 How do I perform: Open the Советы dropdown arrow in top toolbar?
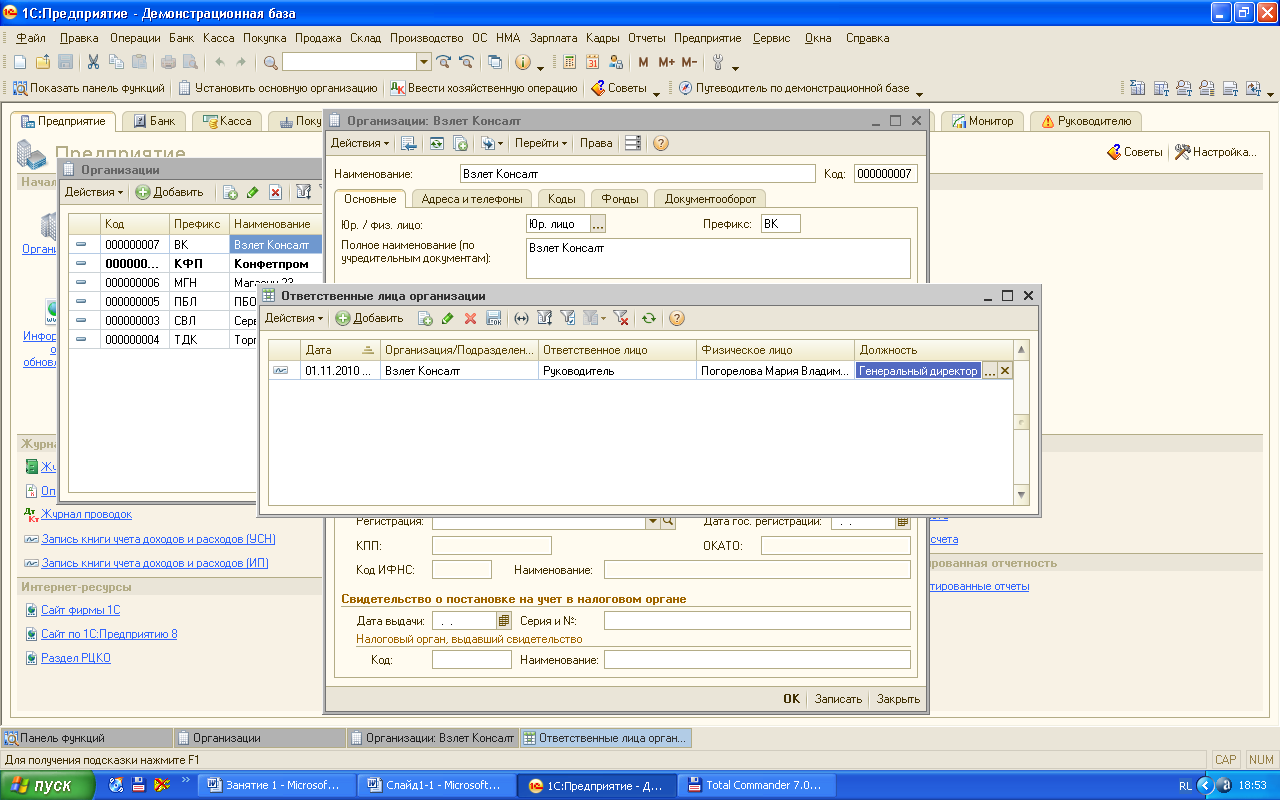click(x=656, y=93)
